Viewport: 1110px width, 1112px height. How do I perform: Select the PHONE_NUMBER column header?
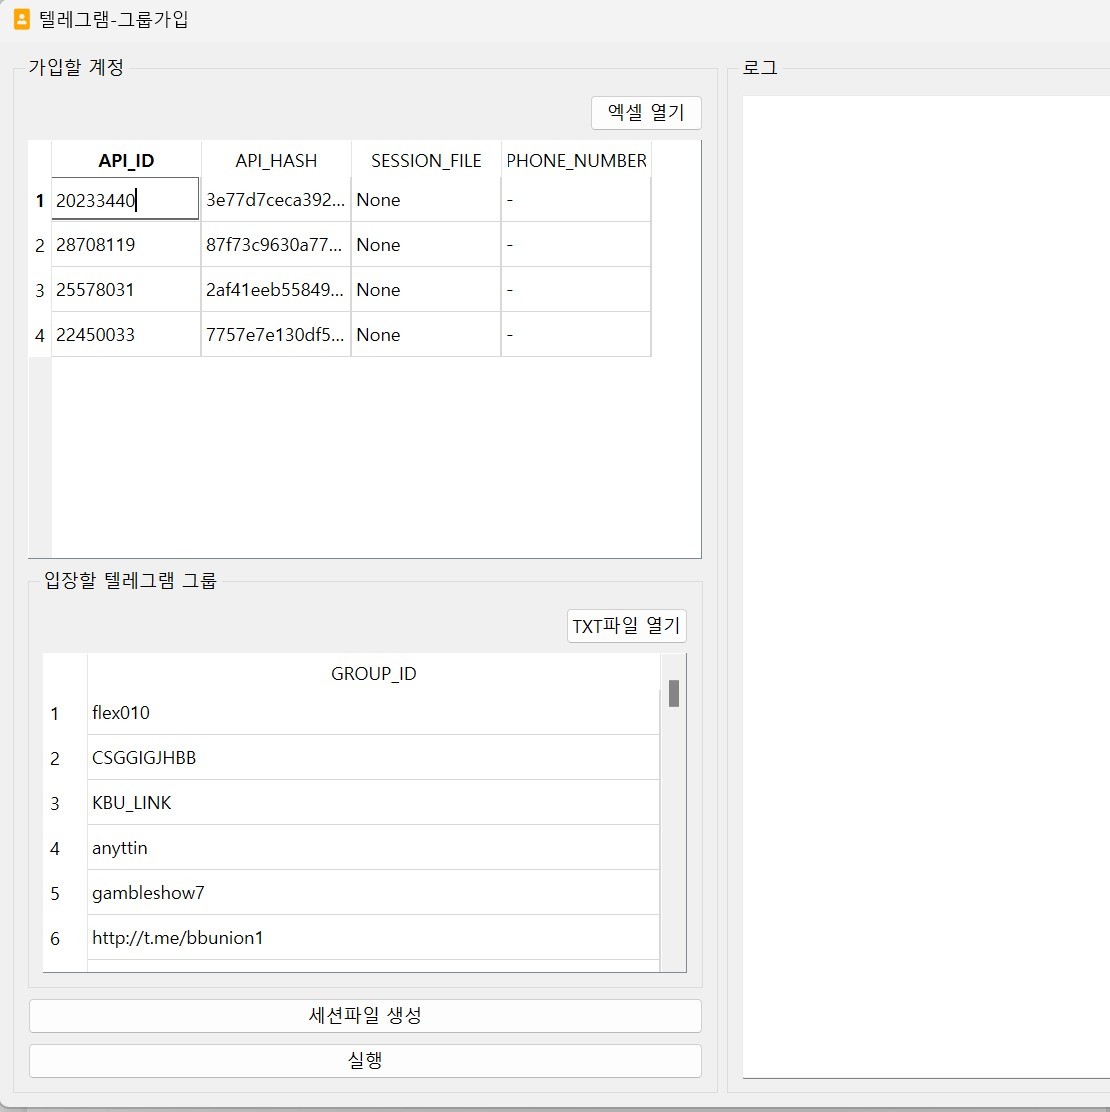pyautogui.click(x=576, y=160)
